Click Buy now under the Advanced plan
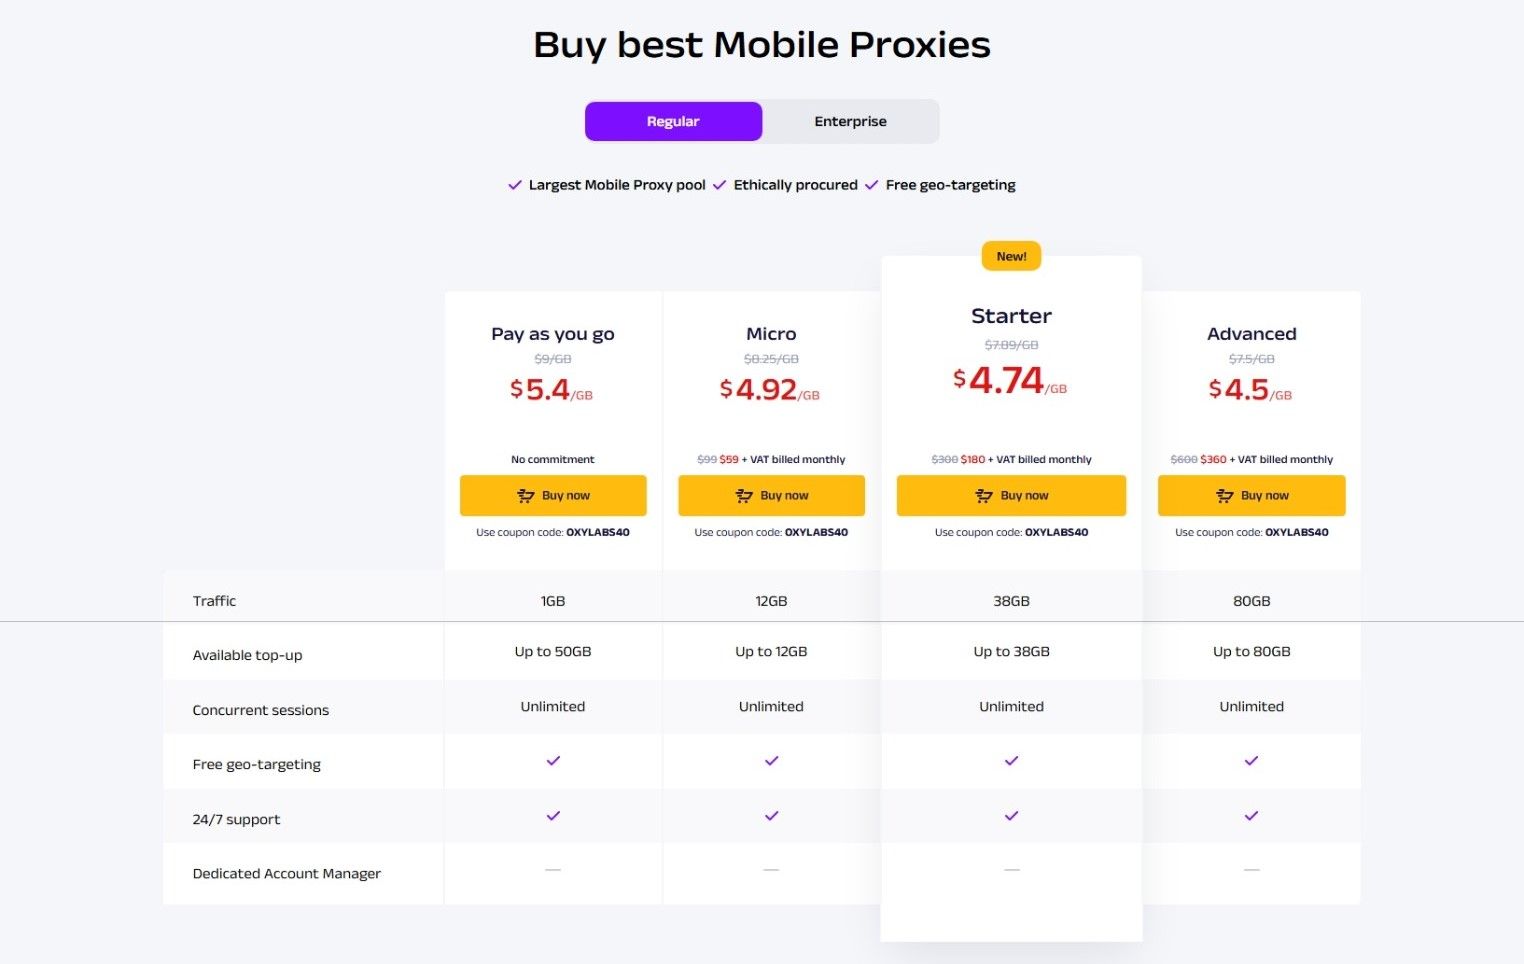The width and height of the screenshot is (1524, 964). point(1251,495)
